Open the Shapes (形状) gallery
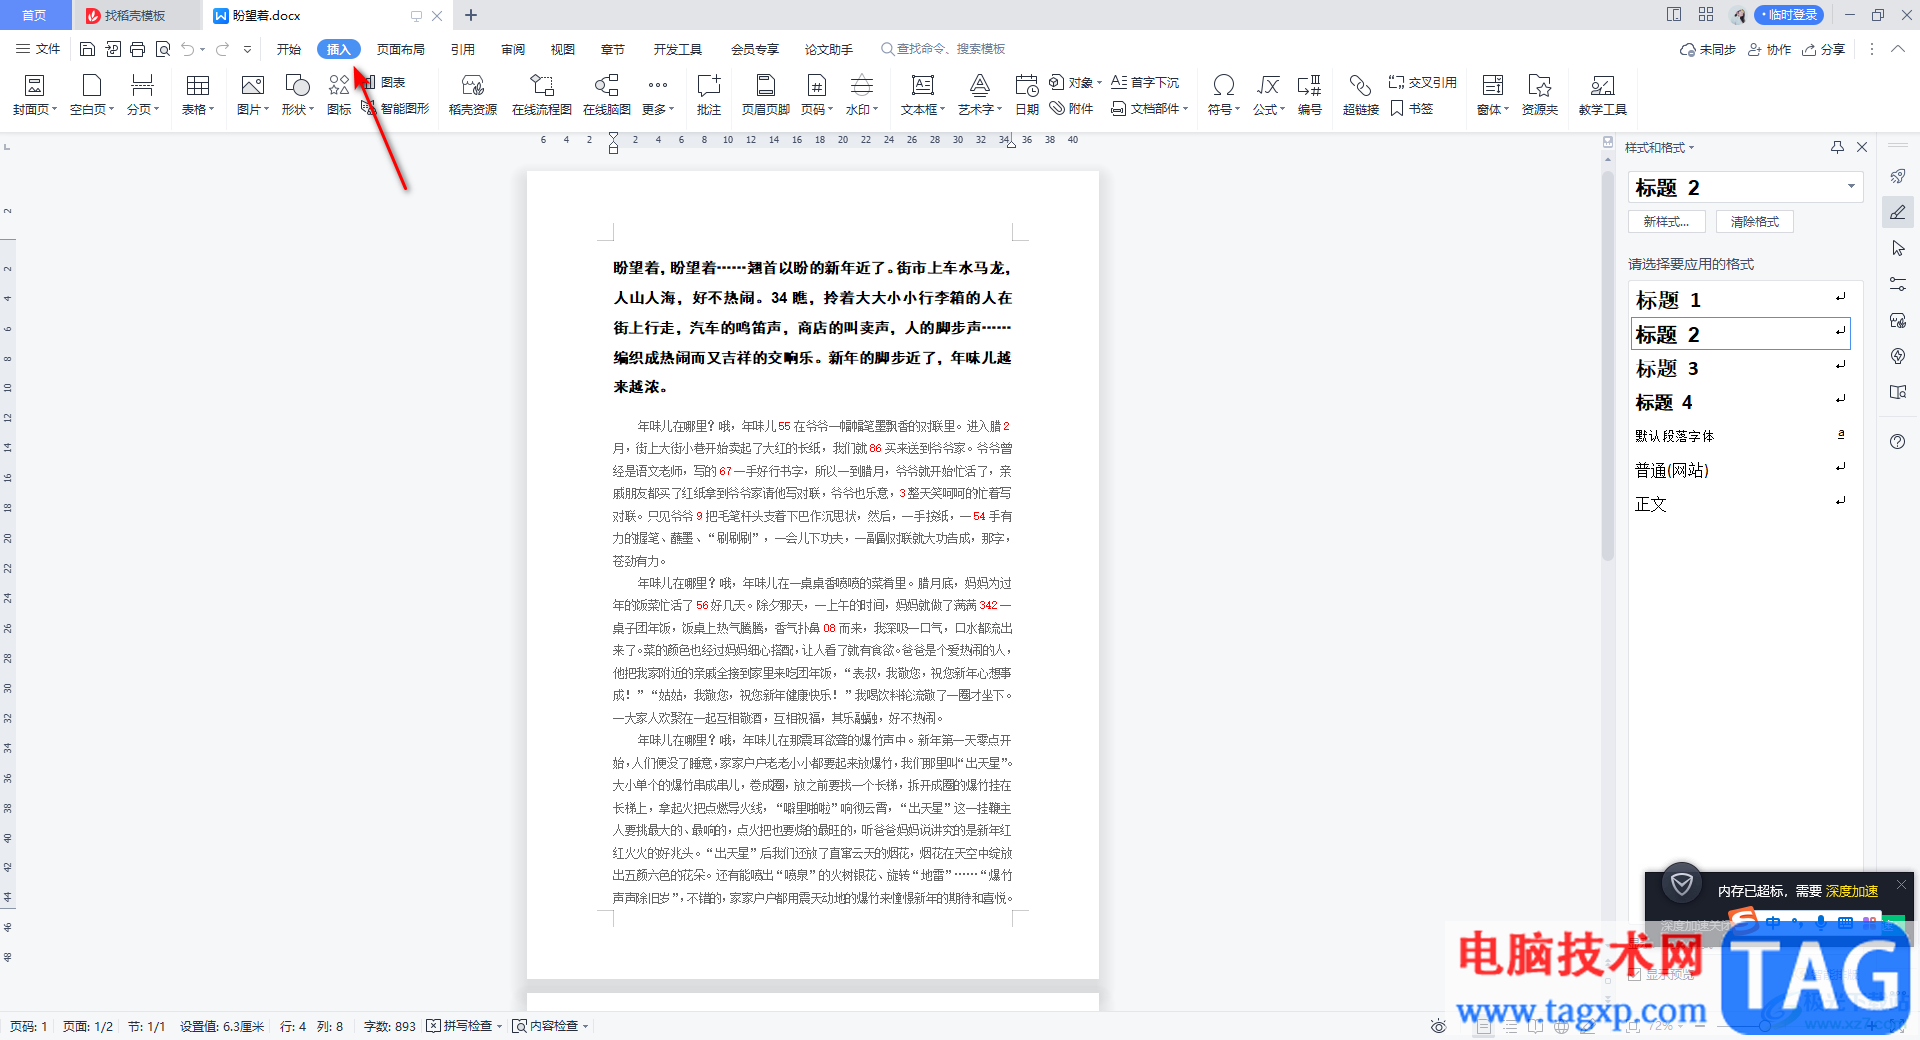Viewport: 1920px width, 1040px height. pyautogui.click(x=298, y=95)
